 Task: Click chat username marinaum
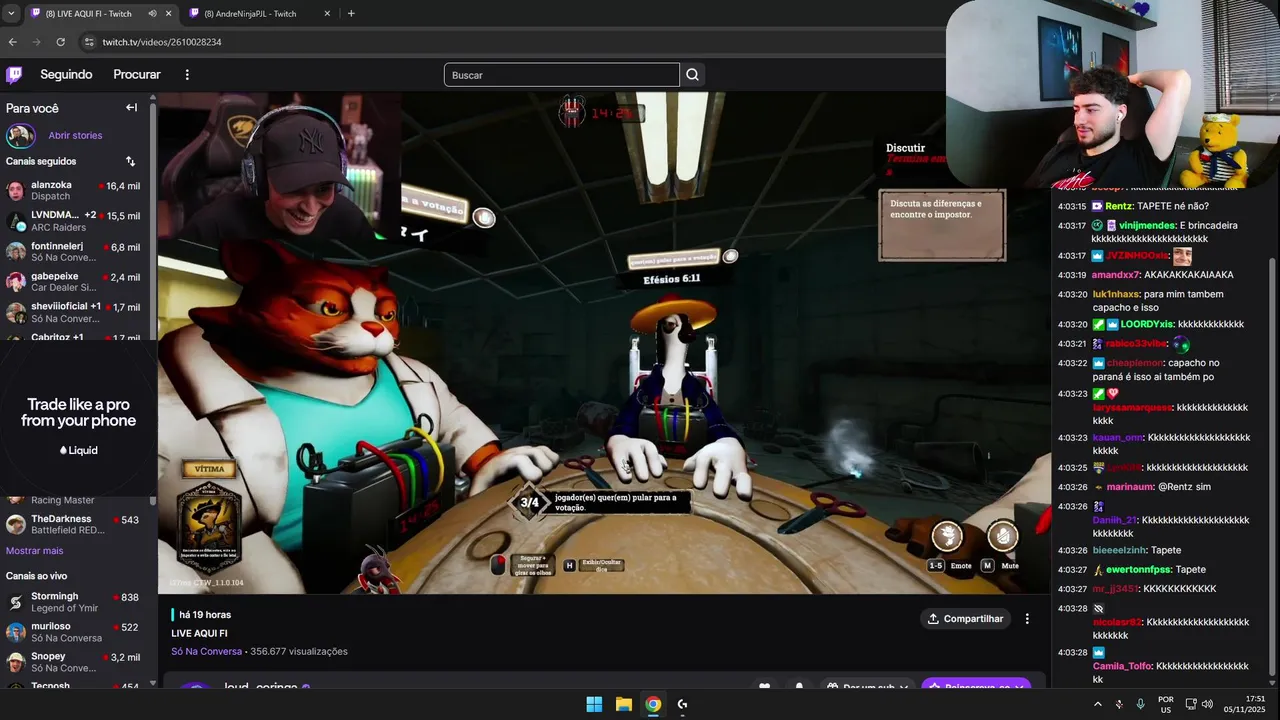[1129, 487]
